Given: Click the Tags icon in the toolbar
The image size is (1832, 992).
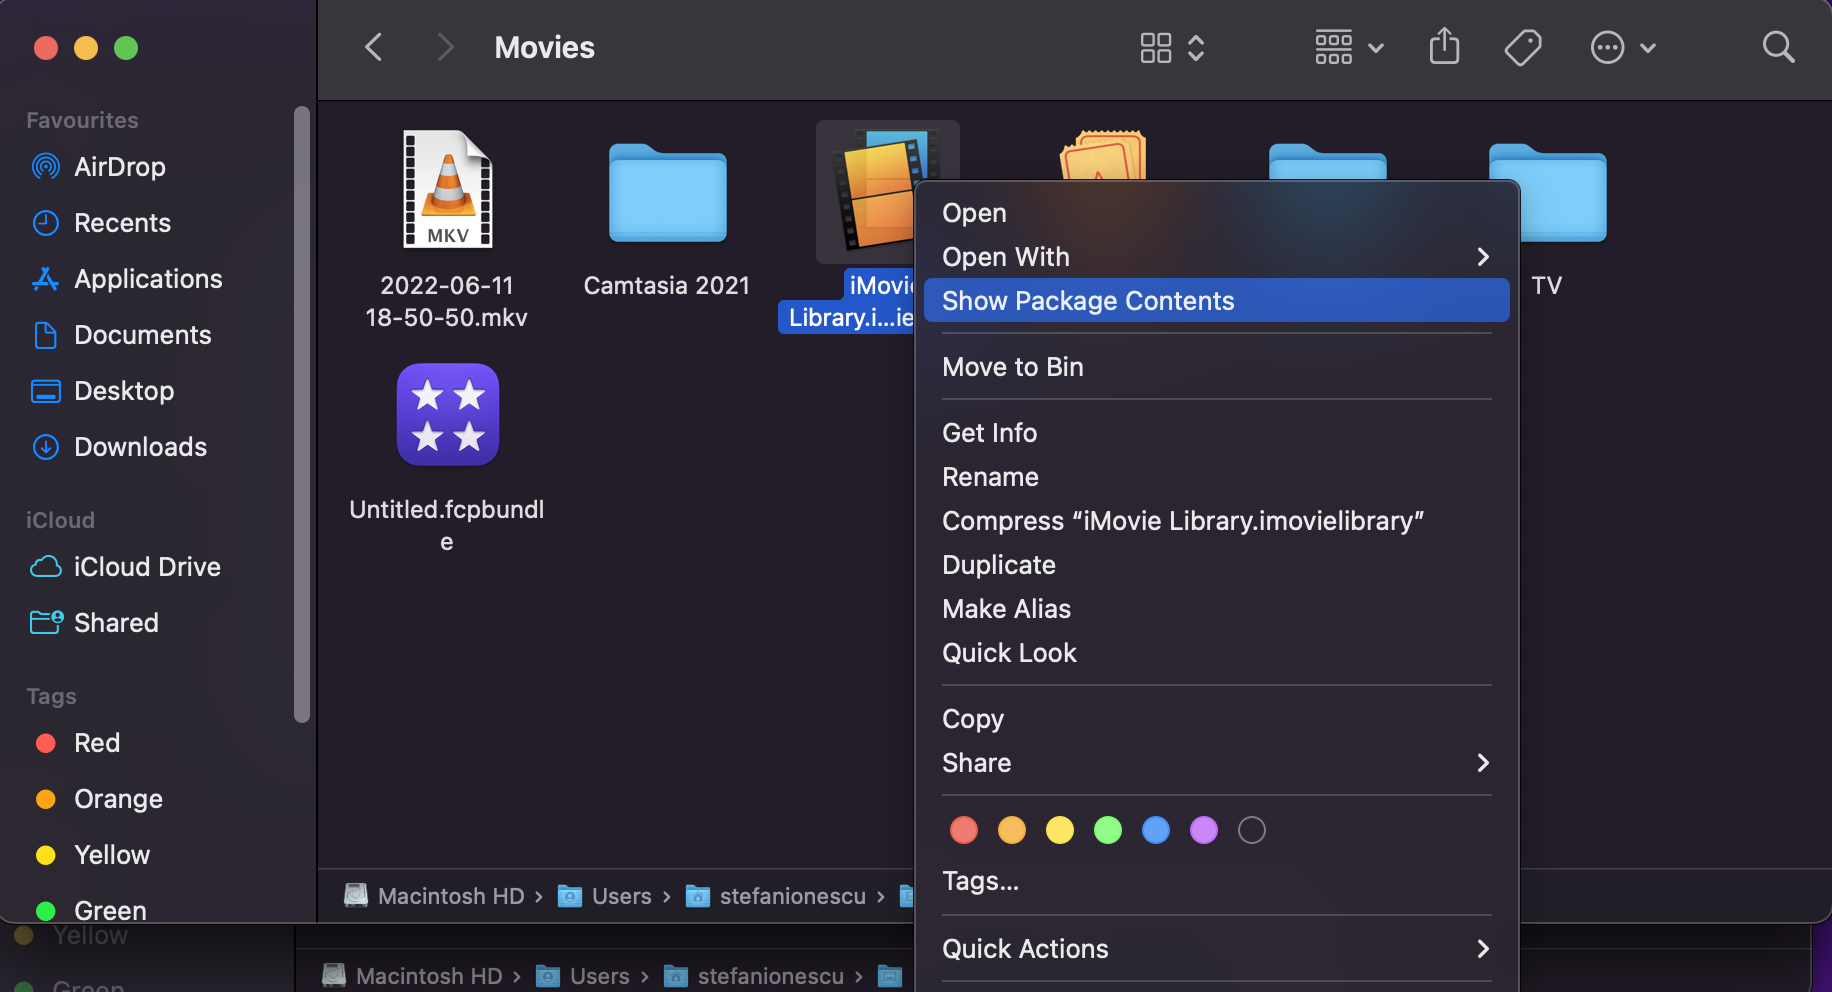Looking at the screenshot, I should (x=1522, y=47).
